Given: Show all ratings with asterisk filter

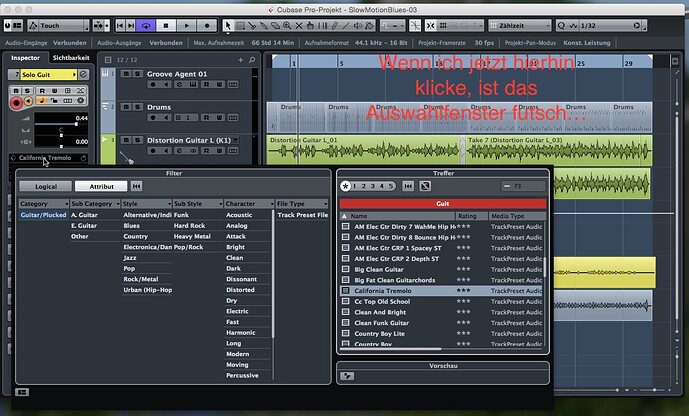Looking at the screenshot, I should click(345, 186).
